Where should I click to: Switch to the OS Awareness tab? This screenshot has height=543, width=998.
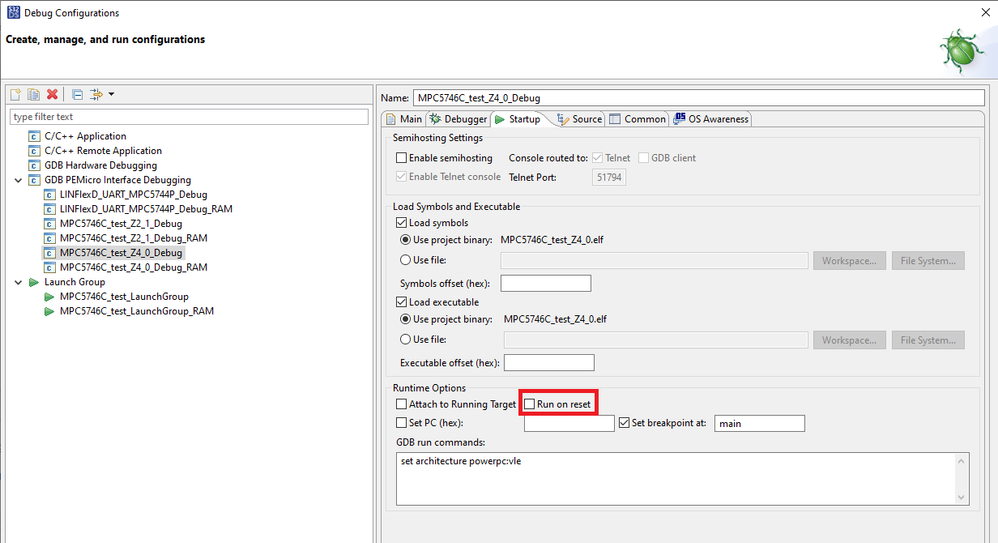pos(711,119)
